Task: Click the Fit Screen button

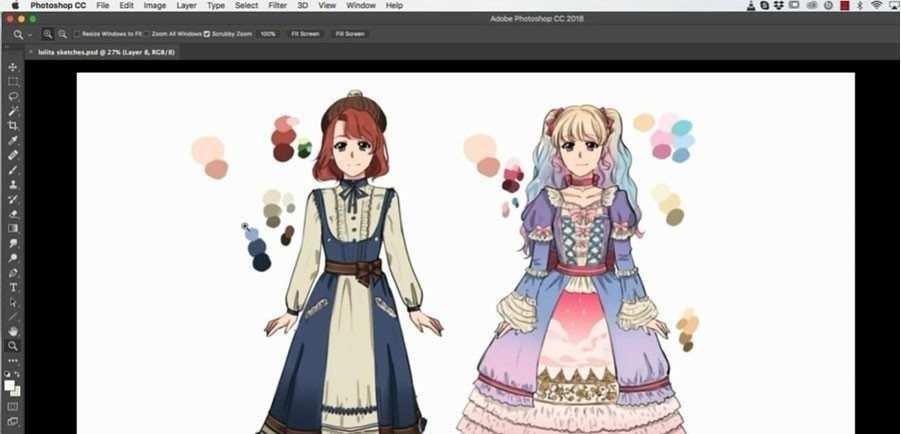Action: click(305, 34)
